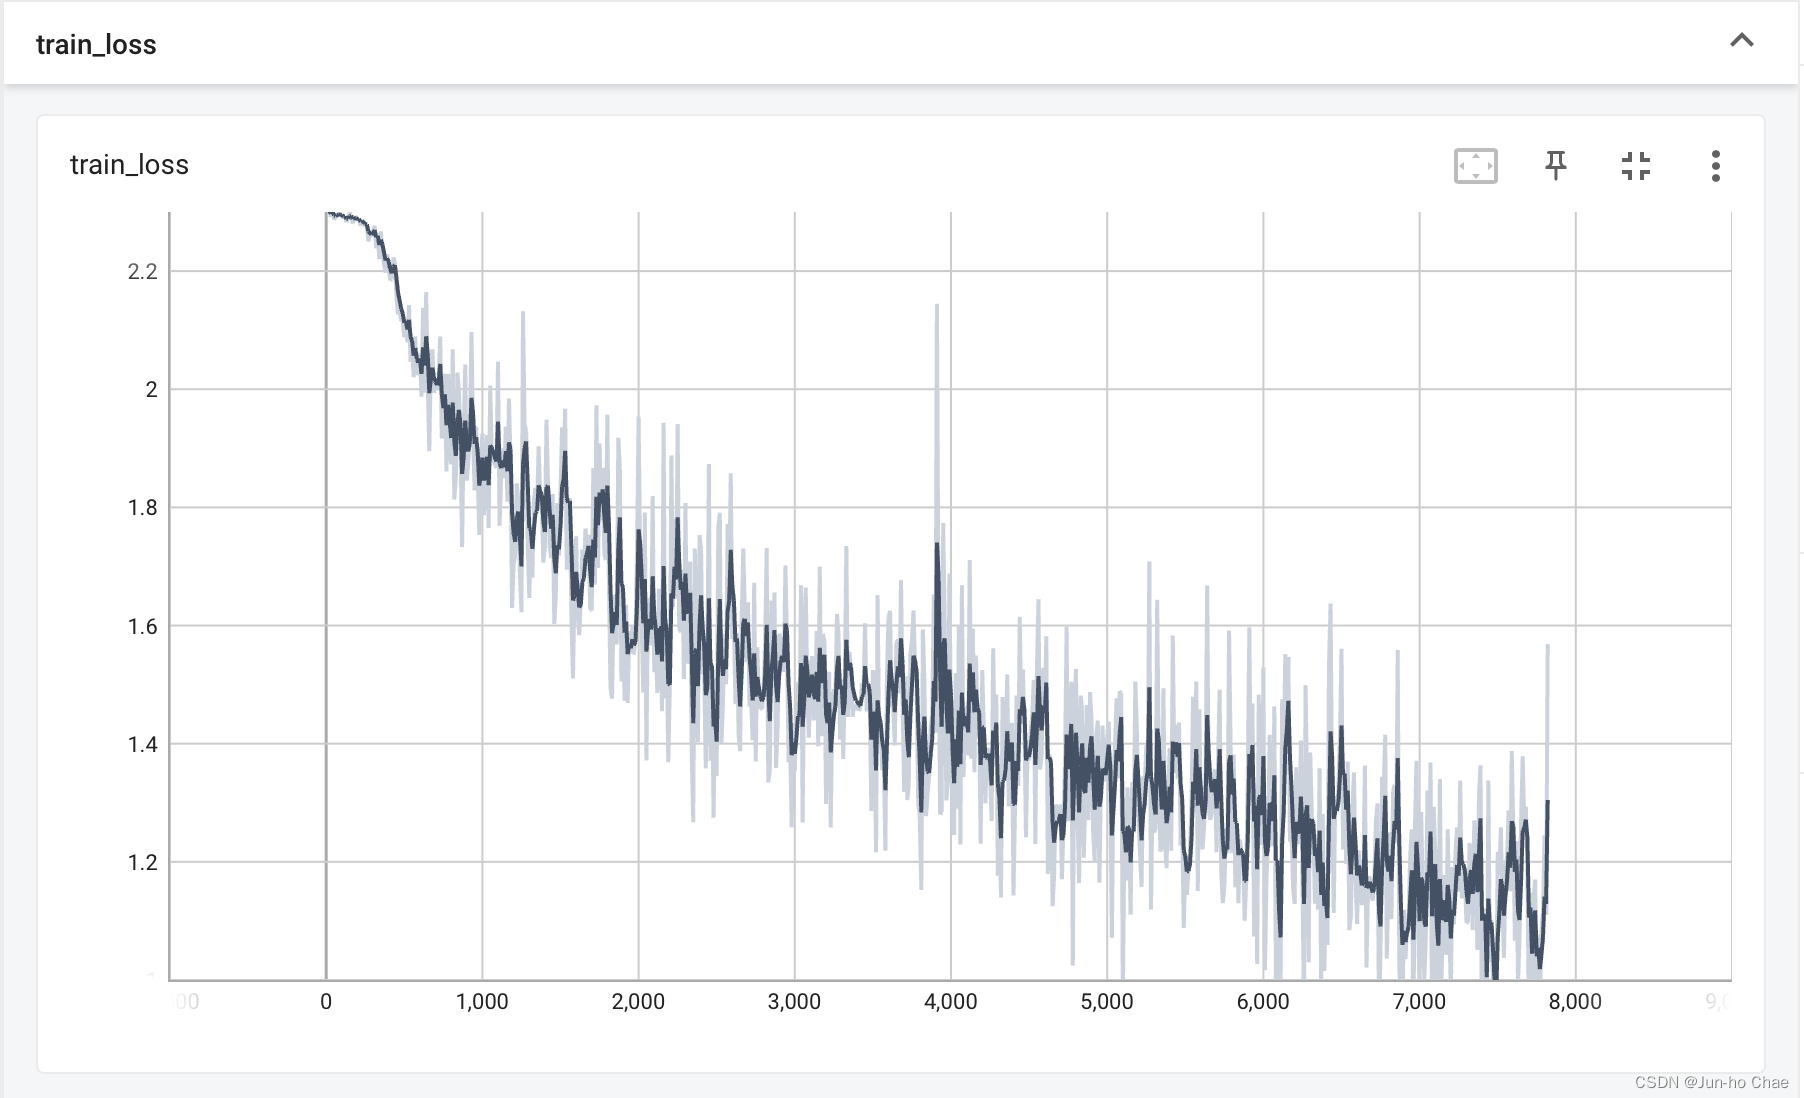Click the 1.8 y-axis label

[x=142, y=508]
